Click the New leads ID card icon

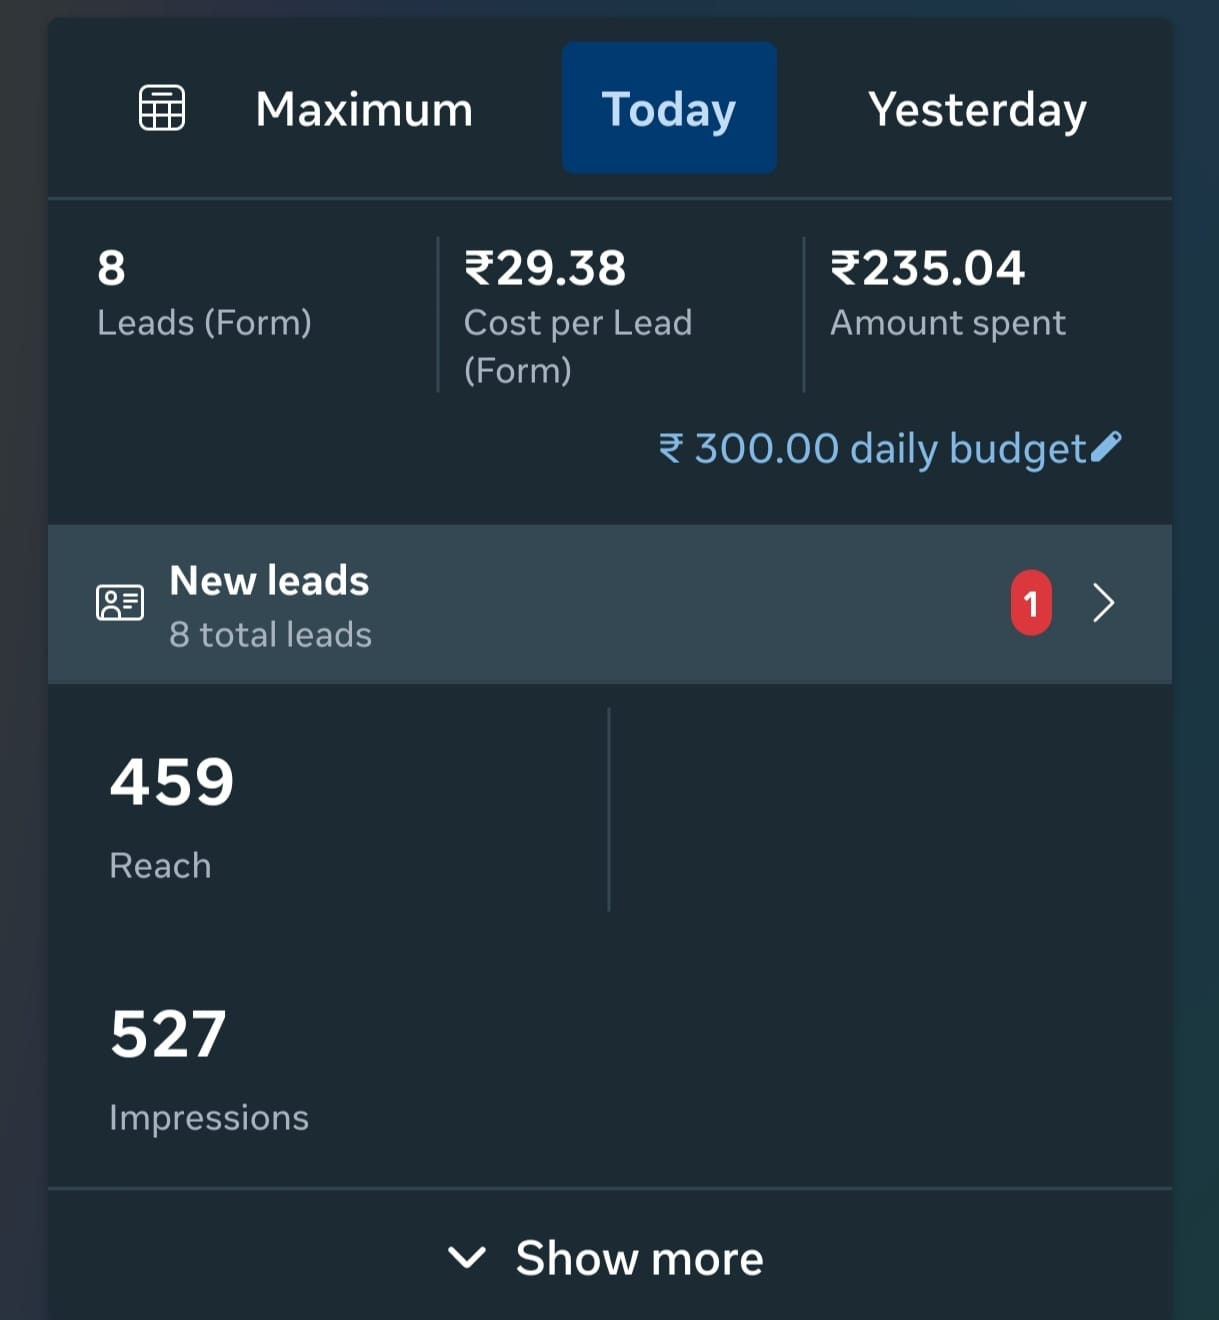[120, 603]
